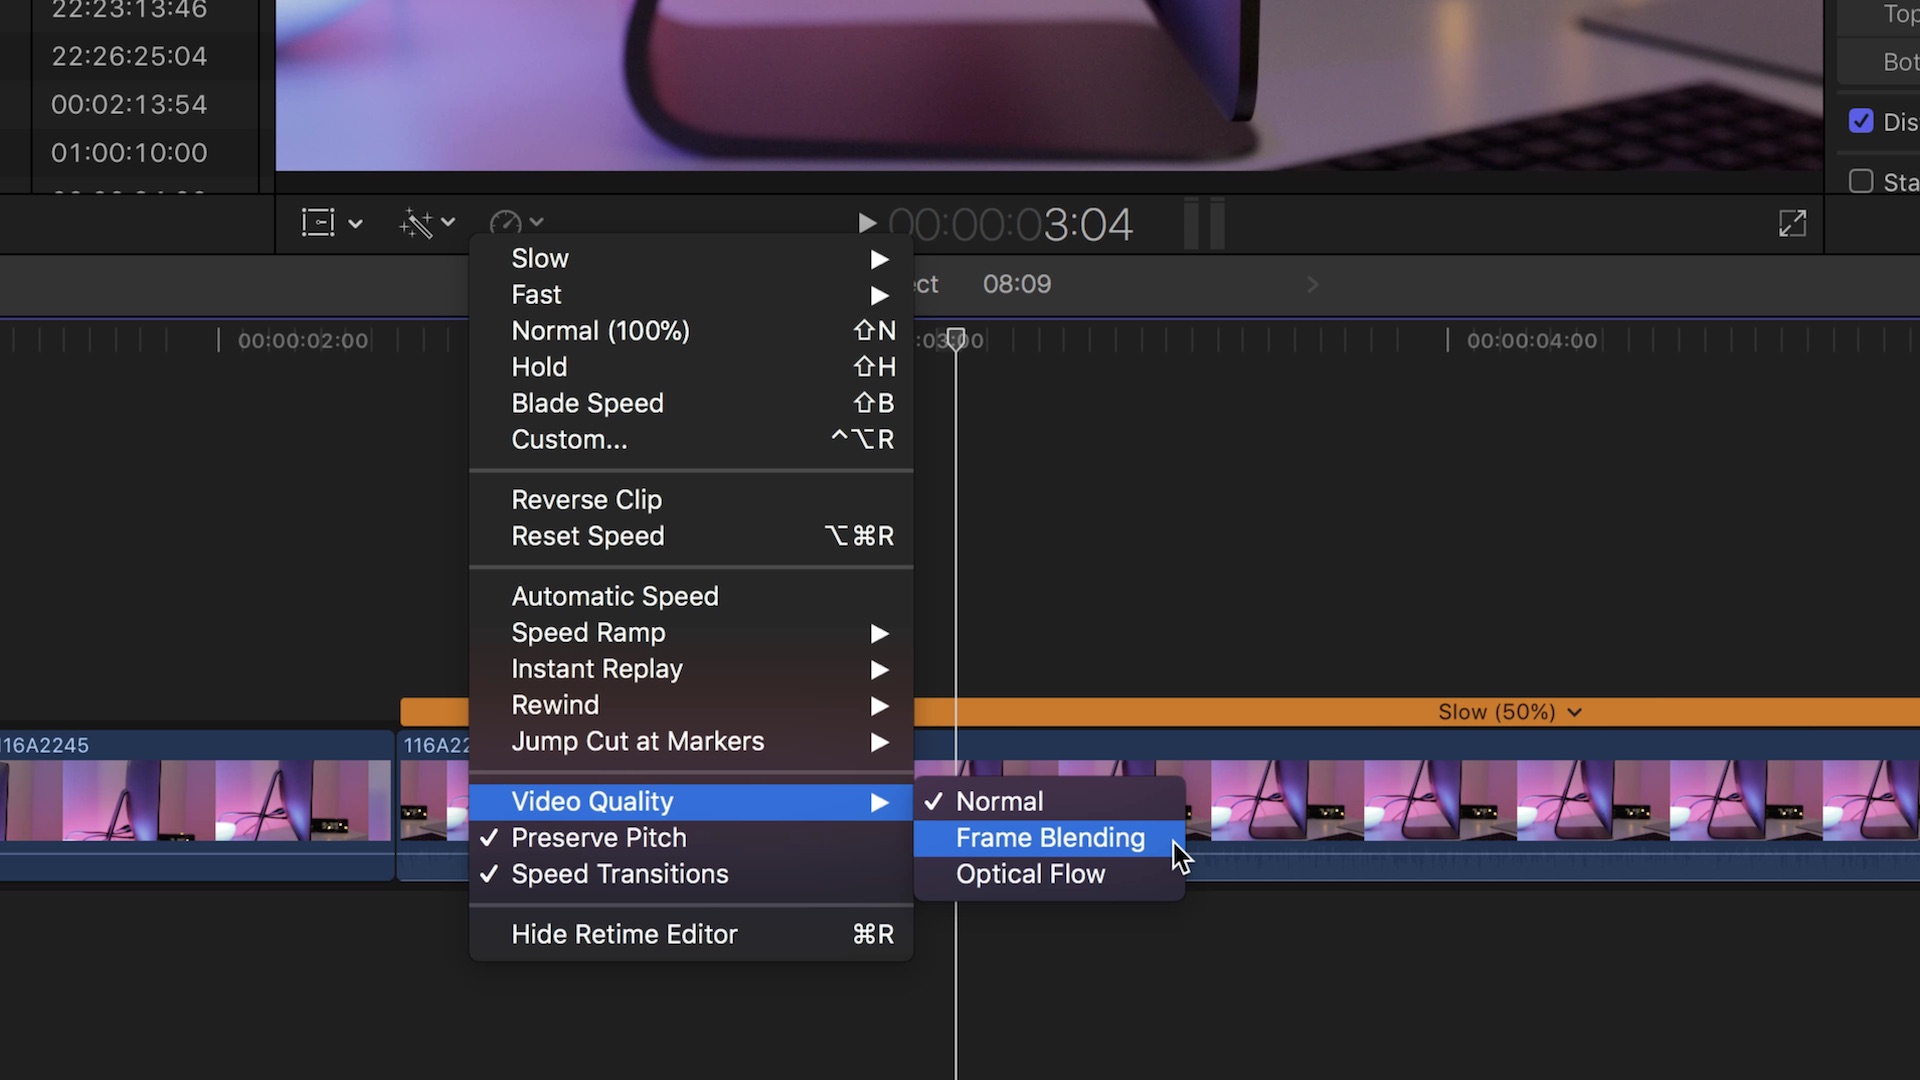This screenshot has height=1080, width=1920.
Task: Enable the Stabilization checkbox in the inspector
Action: (x=1860, y=181)
